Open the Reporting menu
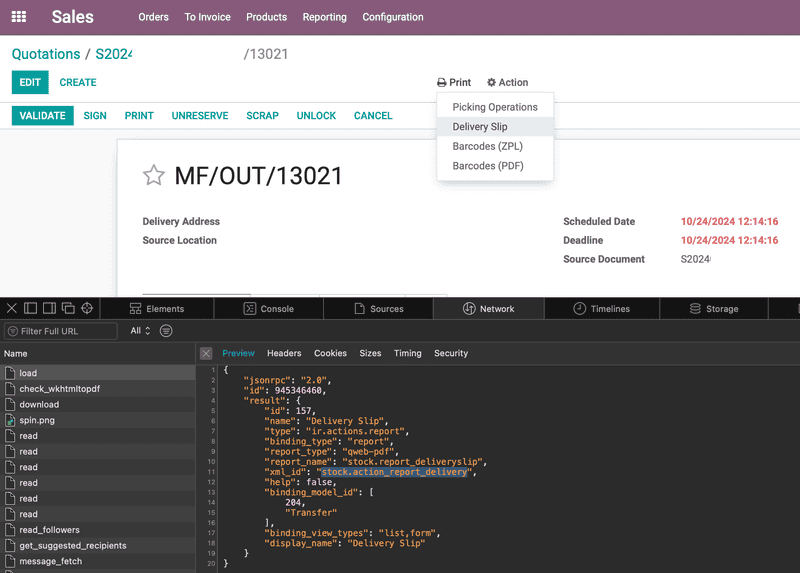Image resolution: width=800 pixels, height=573 pixels. pos(324,17)
